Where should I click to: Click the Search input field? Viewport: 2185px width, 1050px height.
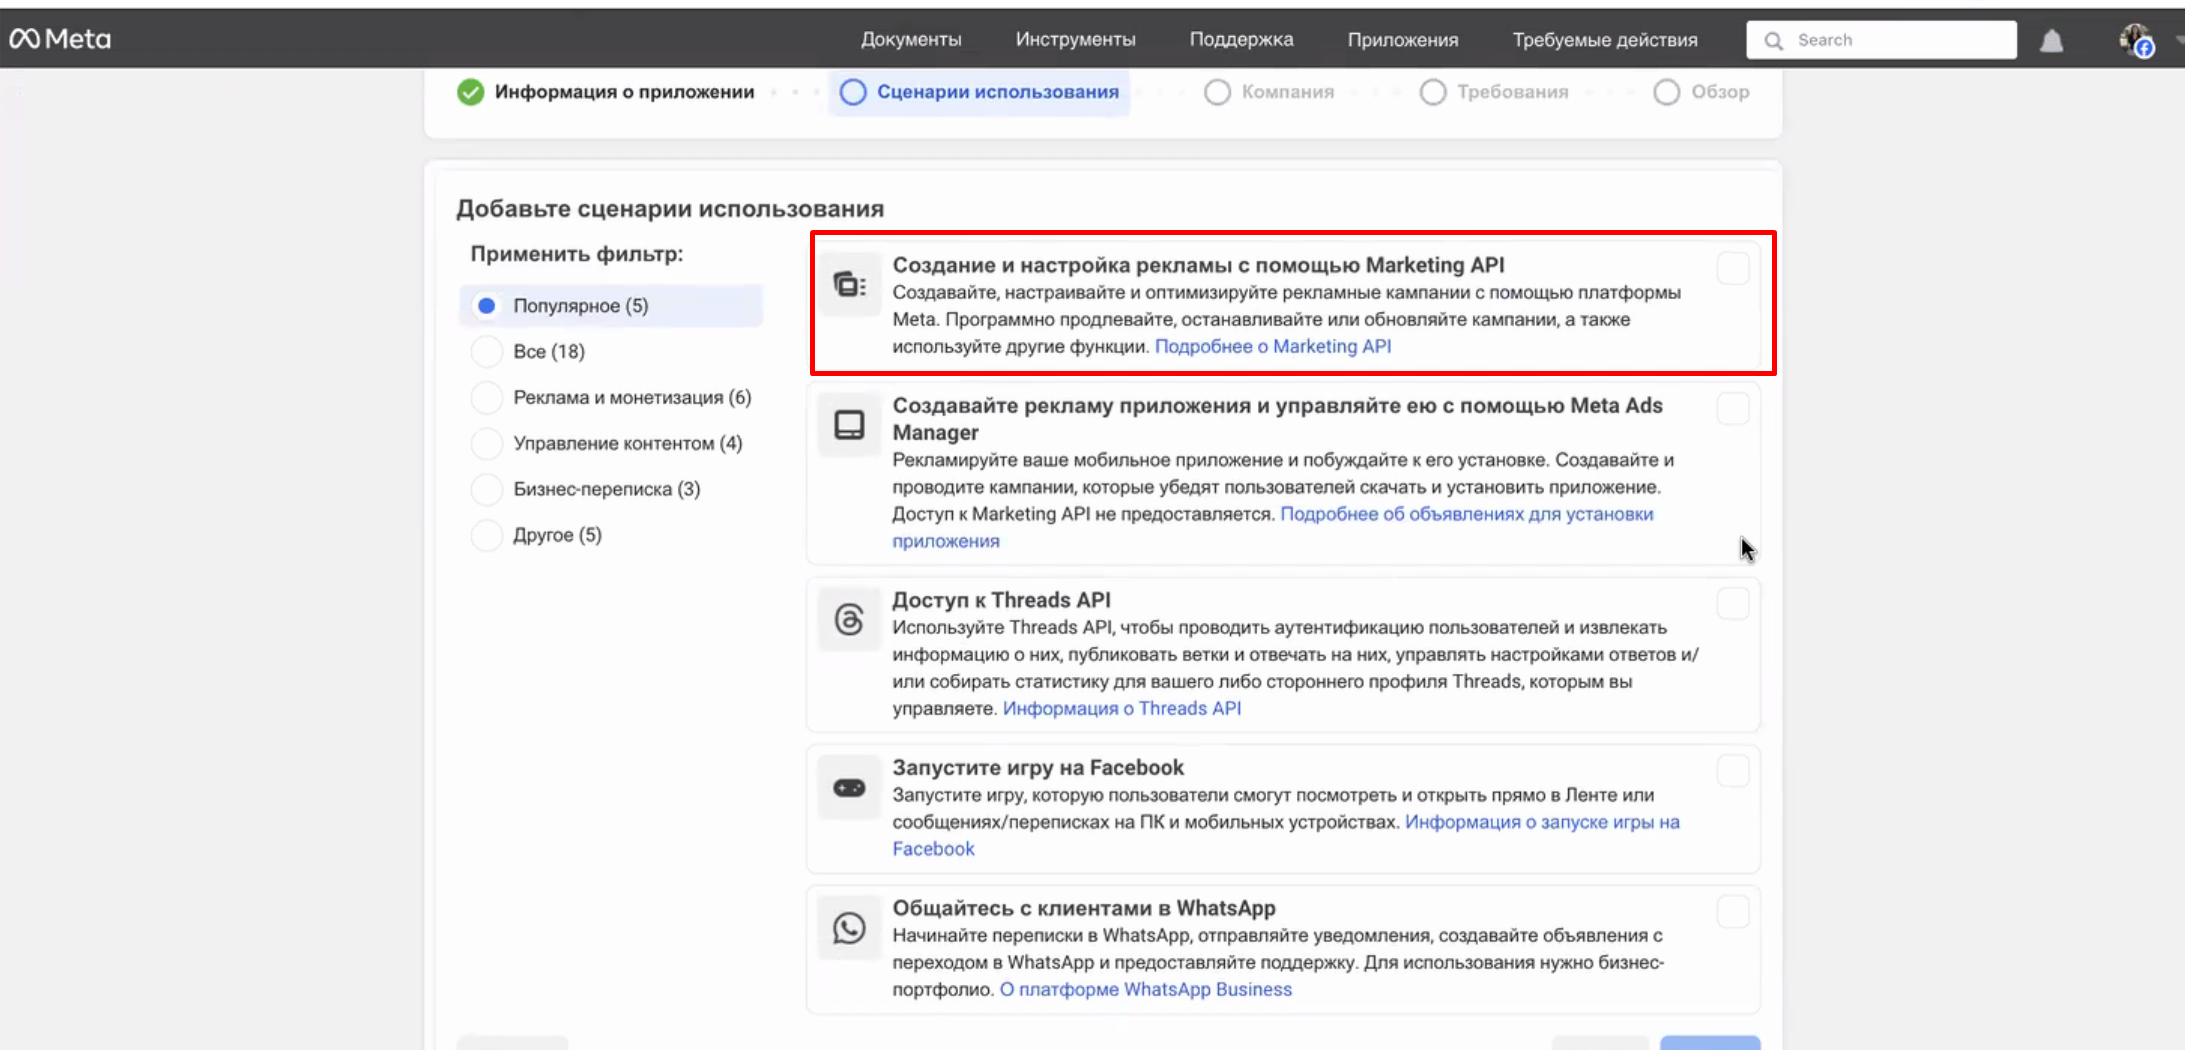click(x=1890, y=40)
